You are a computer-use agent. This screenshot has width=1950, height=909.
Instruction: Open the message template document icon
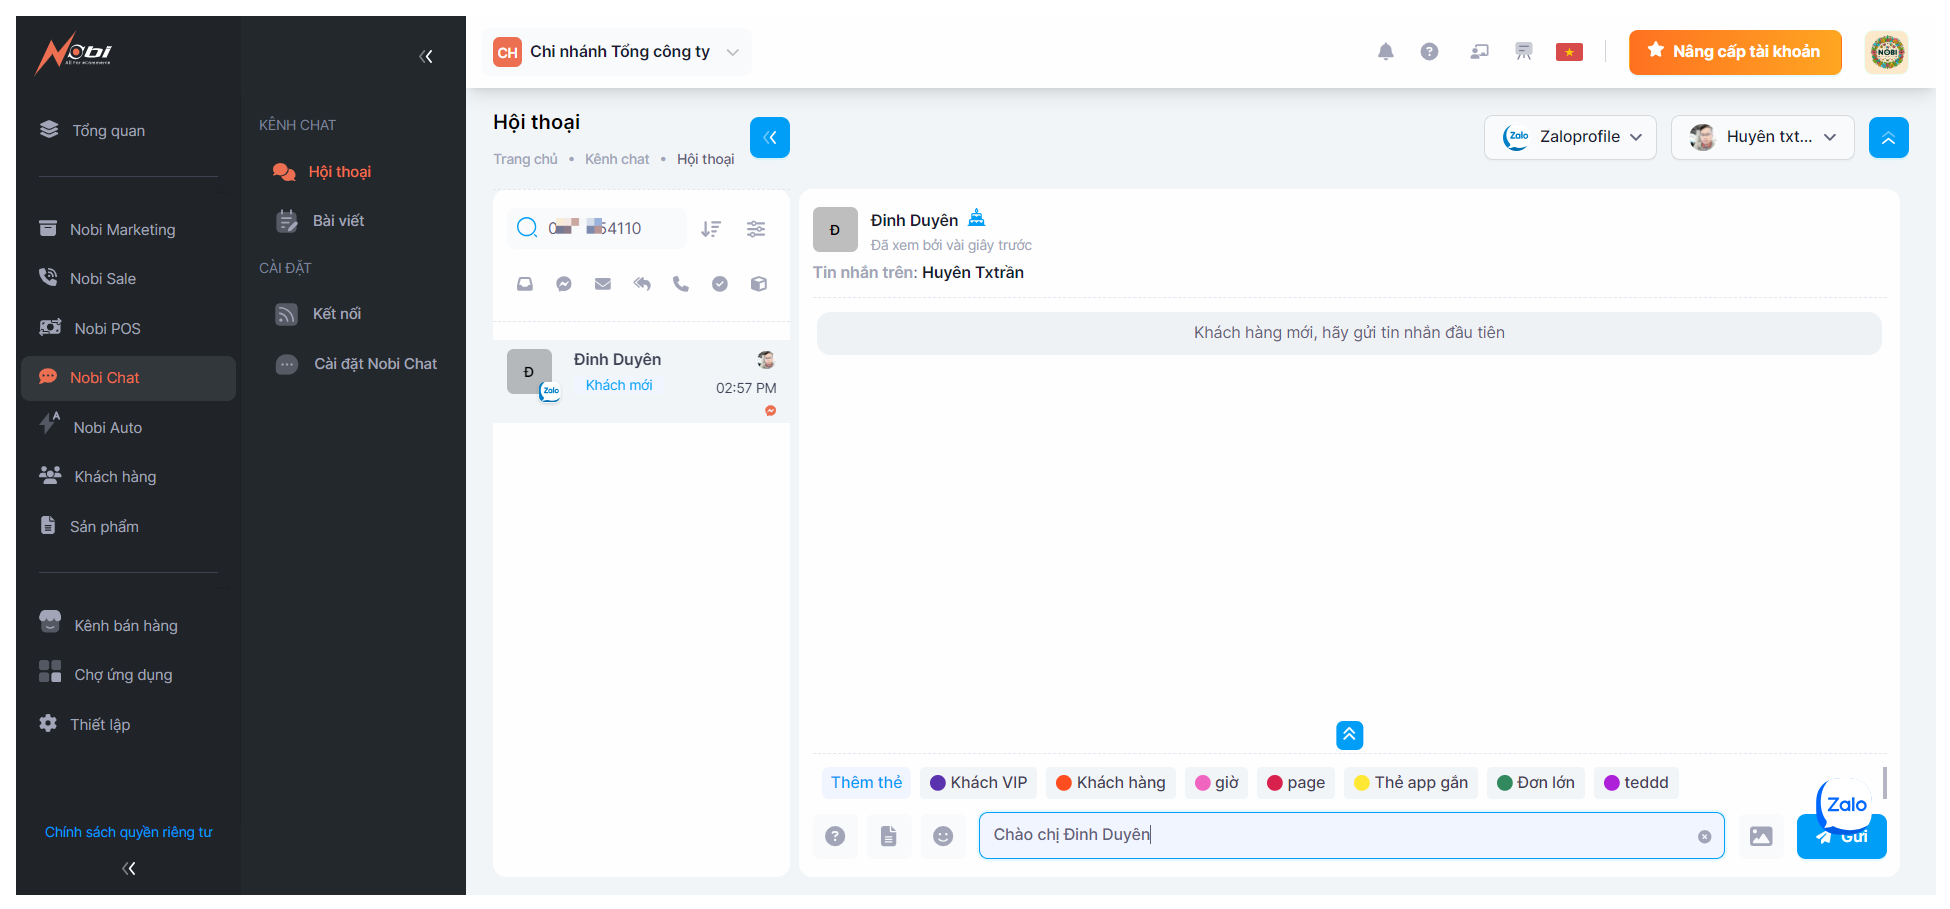click(888, 836)
